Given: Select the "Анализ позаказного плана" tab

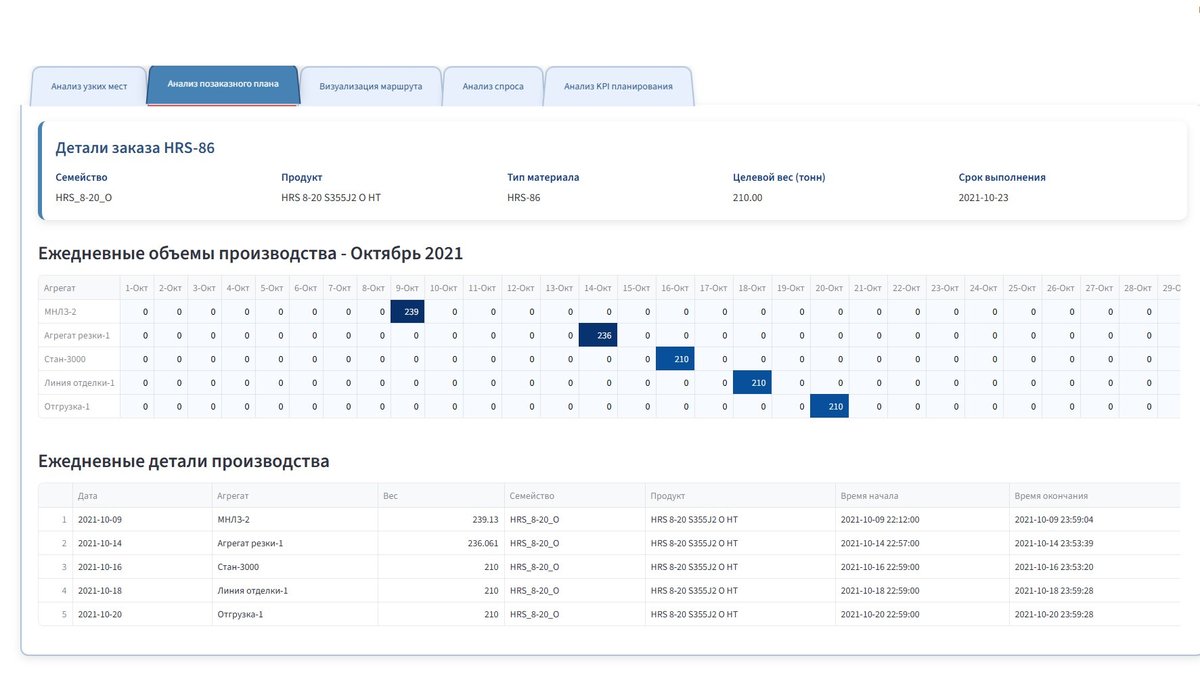Looking at the screenshot, I should point(223,84).
